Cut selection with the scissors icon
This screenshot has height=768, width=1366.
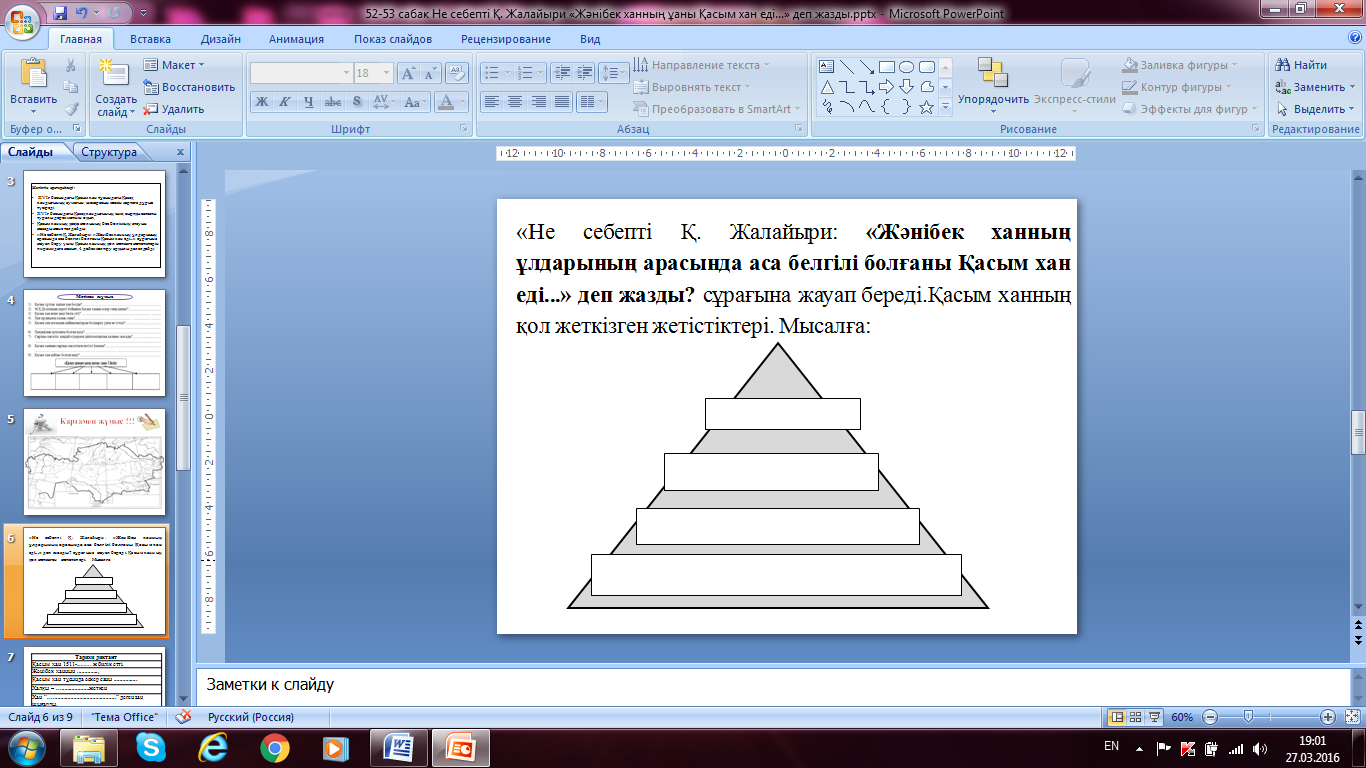[x=71, y=65]
